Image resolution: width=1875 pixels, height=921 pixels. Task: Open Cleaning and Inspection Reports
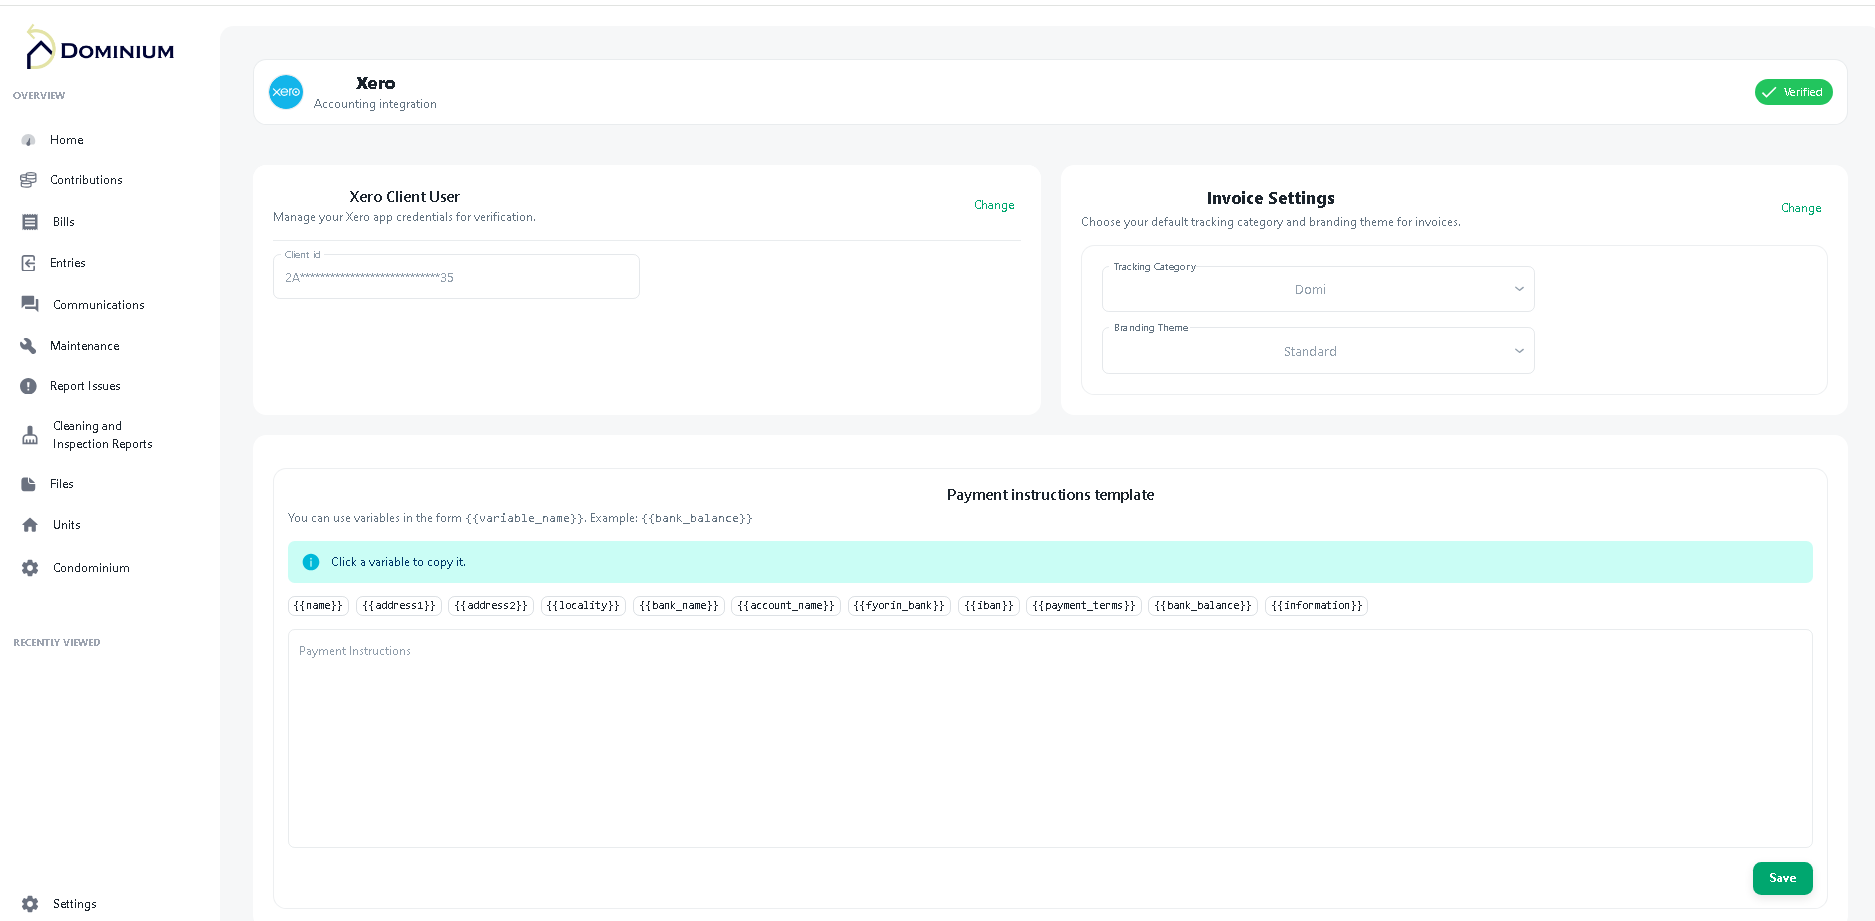click(102, 434)
